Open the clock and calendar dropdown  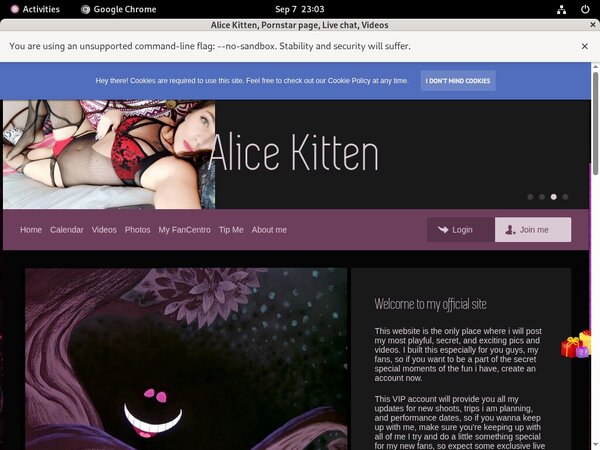[299, 9]
